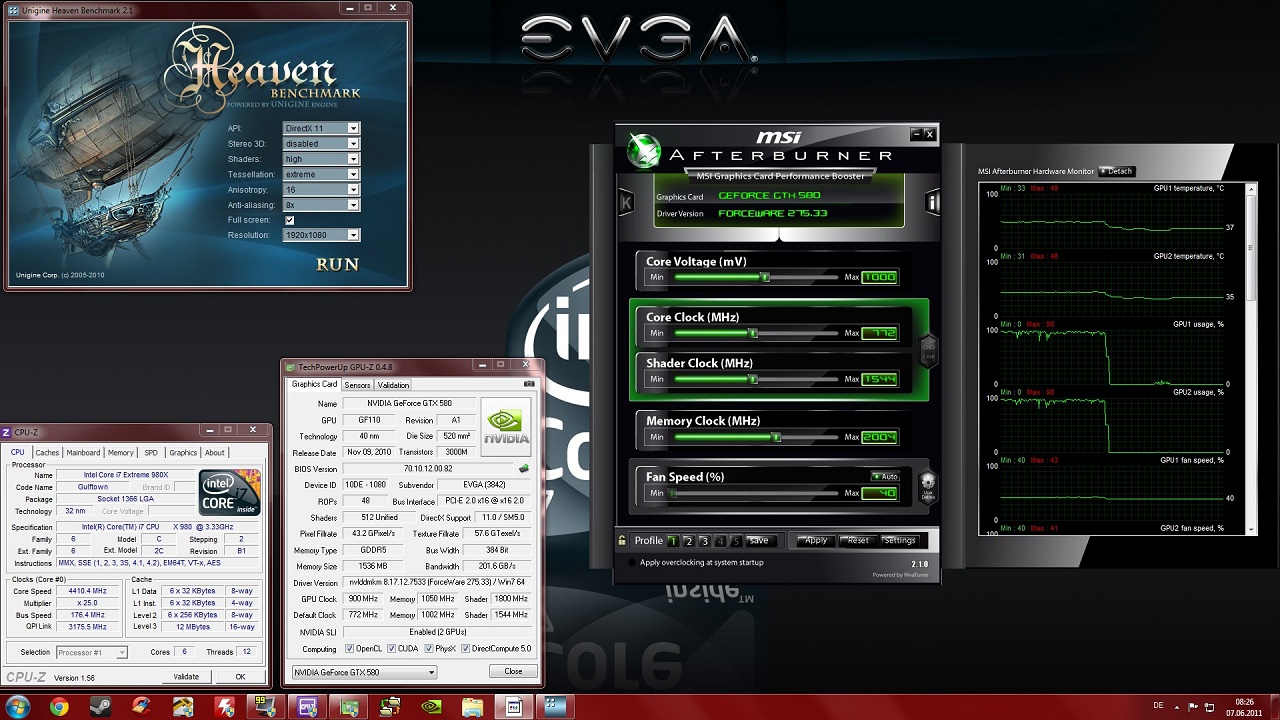The width and height of the screenshot is (1280, 720).
Task: Toggle the Fan Speed Auto button
Action: point(884,476)
